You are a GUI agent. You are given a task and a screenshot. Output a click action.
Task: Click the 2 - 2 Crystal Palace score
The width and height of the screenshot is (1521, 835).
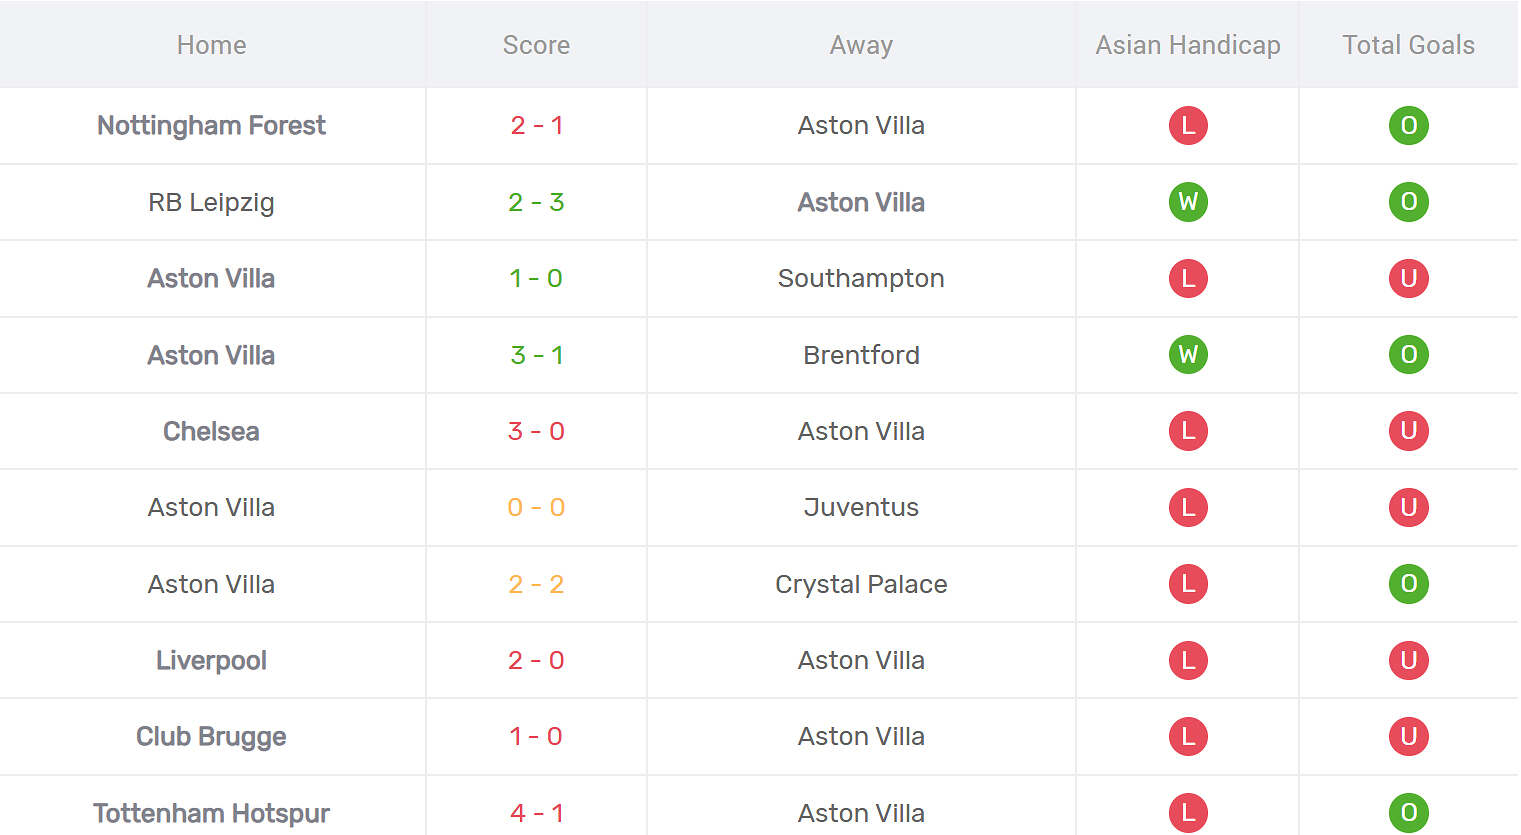(536, 584)
